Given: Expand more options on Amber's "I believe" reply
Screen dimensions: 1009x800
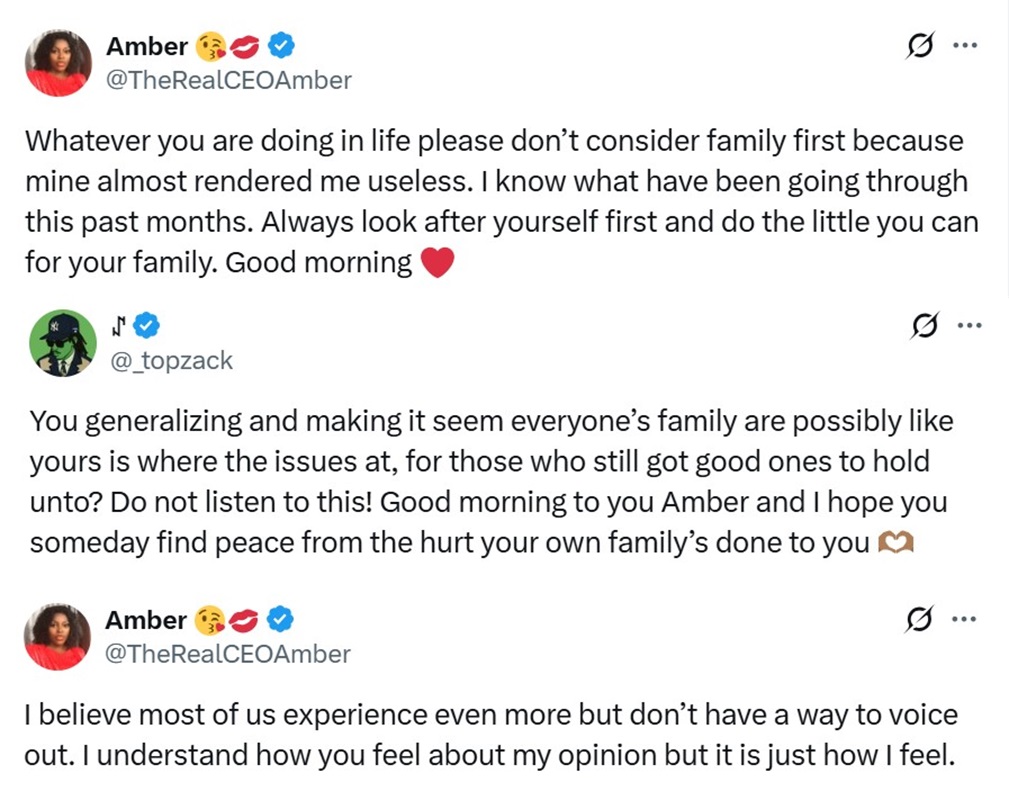Looking at the screenshot, I should click(x=964, y=620).
